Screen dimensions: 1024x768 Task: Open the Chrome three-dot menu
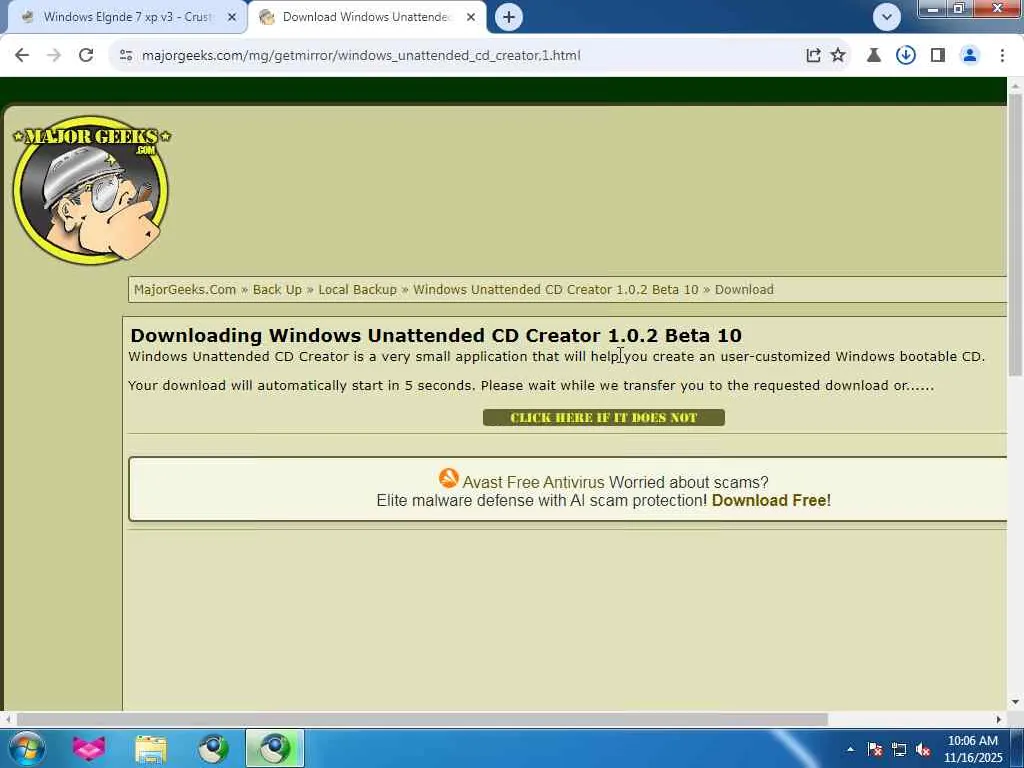pyautogui.click(x=1002, y=56)
